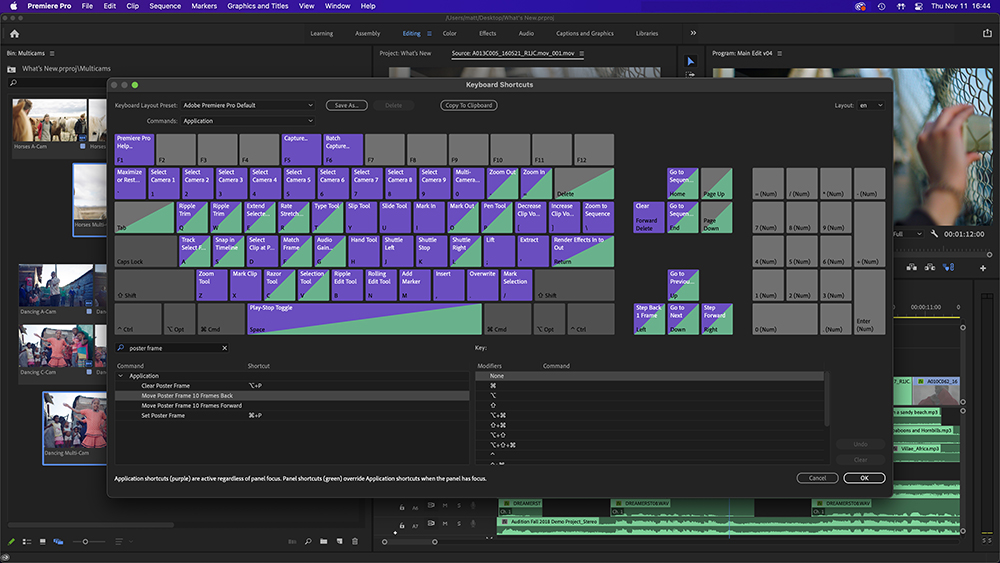This screenshot has width=1000, height=563.
Task: Select Move Poster Frame 10 Frames Forward row
Action: click(x=292, y=406)
